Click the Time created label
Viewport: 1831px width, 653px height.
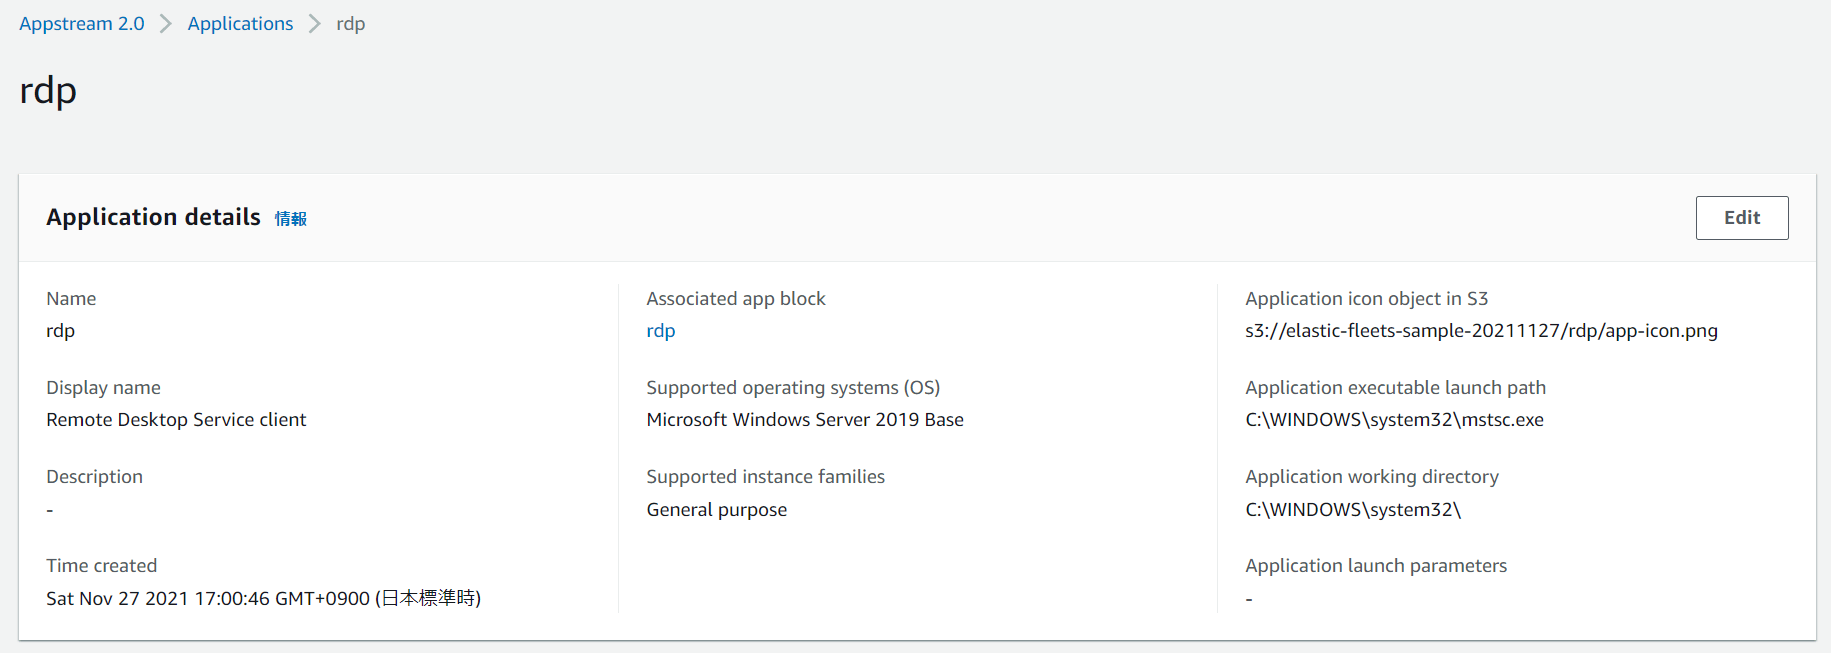coord(101,566)
